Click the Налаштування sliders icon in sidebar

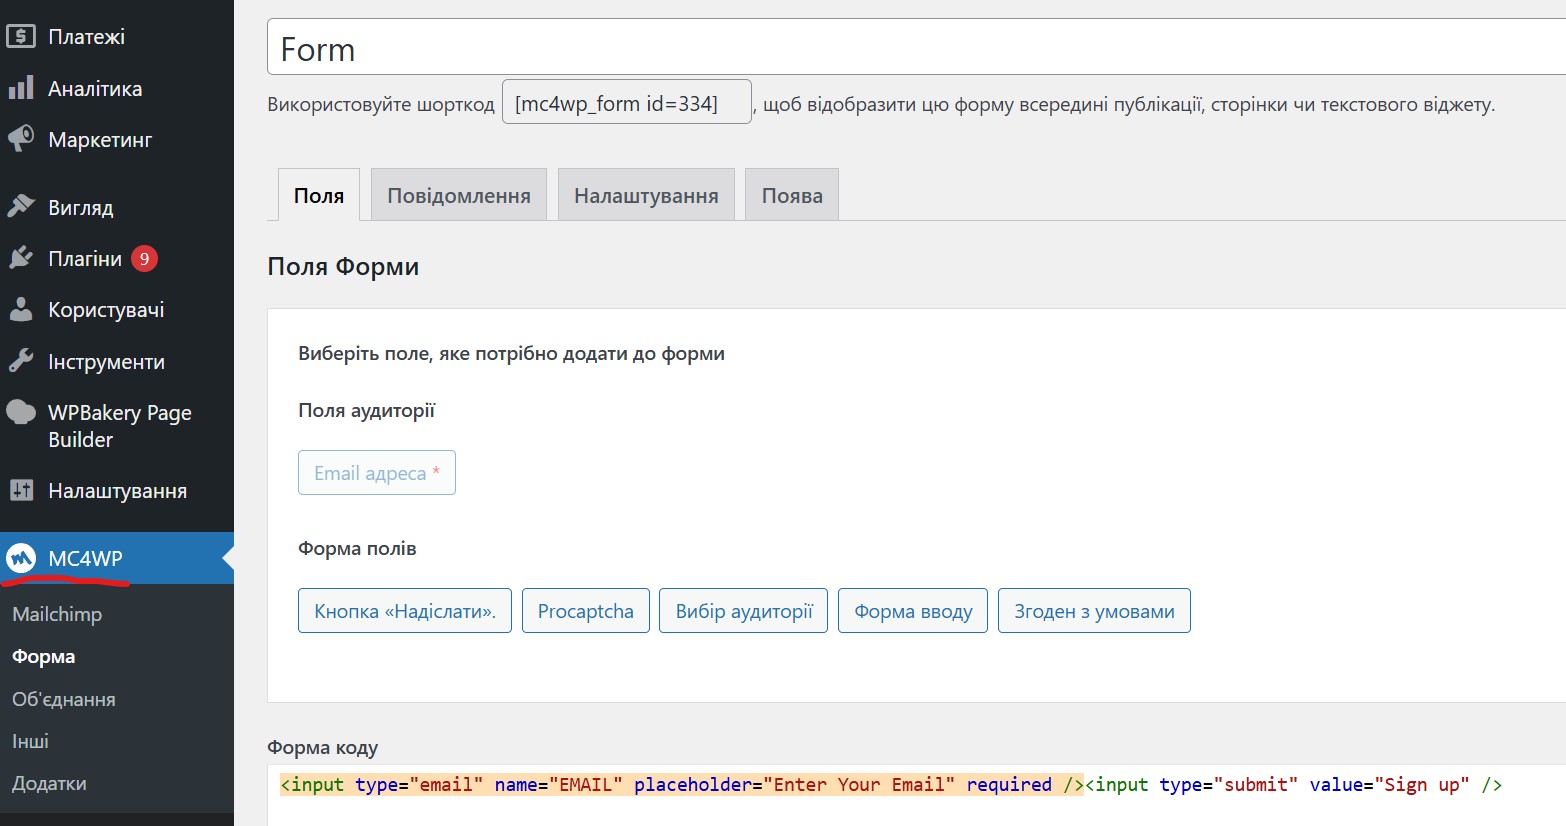21,490
